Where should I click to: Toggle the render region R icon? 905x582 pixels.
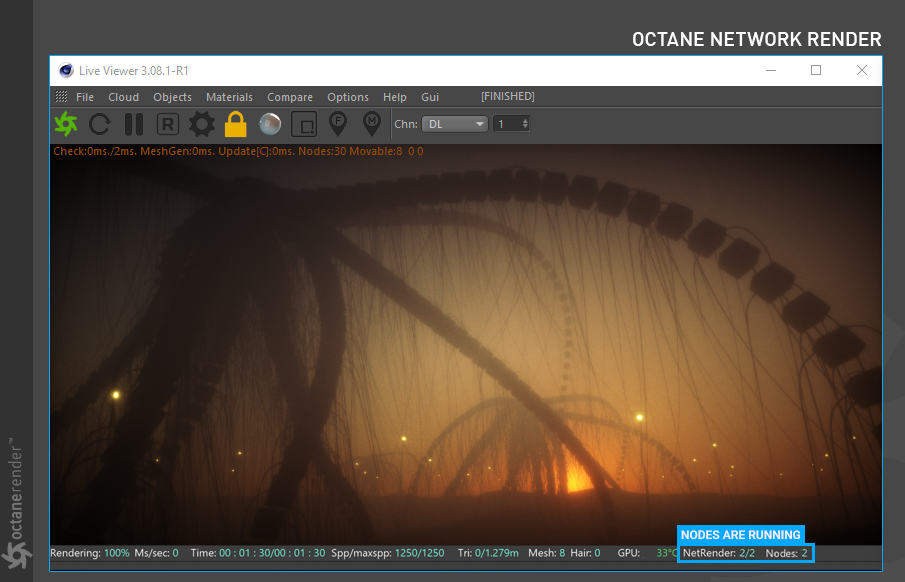point(168,124)
